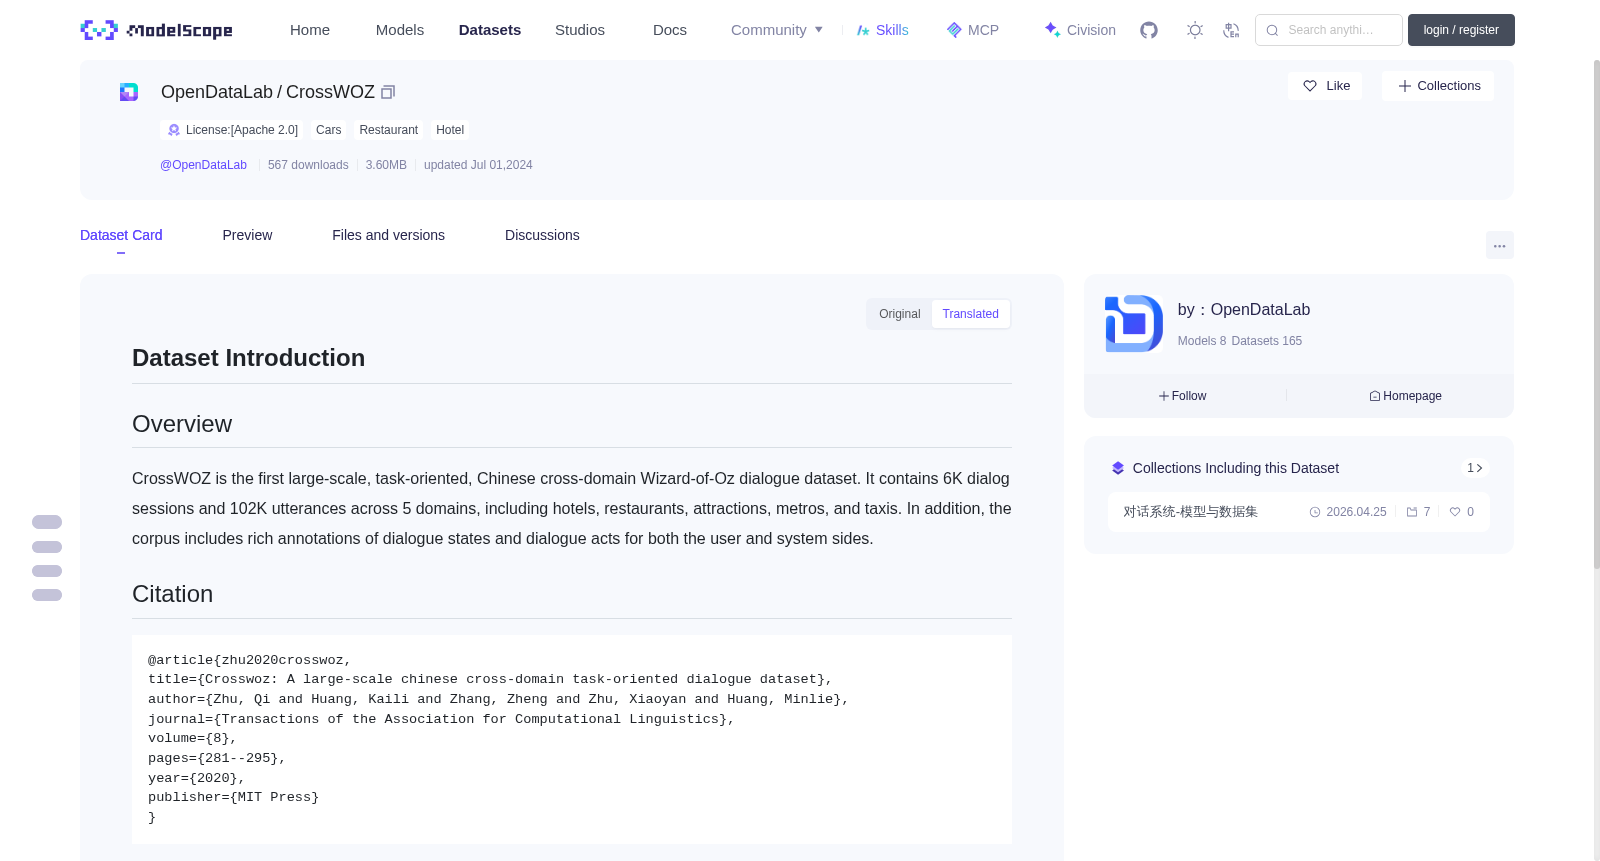Click the search magnifier icon
Image resolution: width=1600 pixels, height=861 pixels.
[1273, 30]
